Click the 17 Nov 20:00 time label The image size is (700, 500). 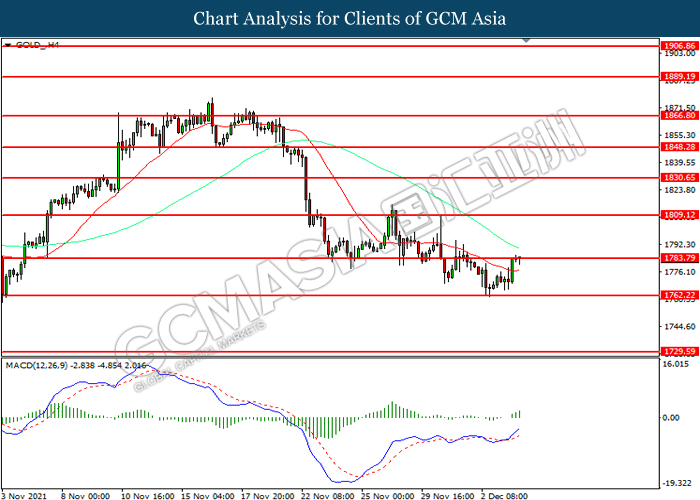pyautogui.click(x=267, y=496)
